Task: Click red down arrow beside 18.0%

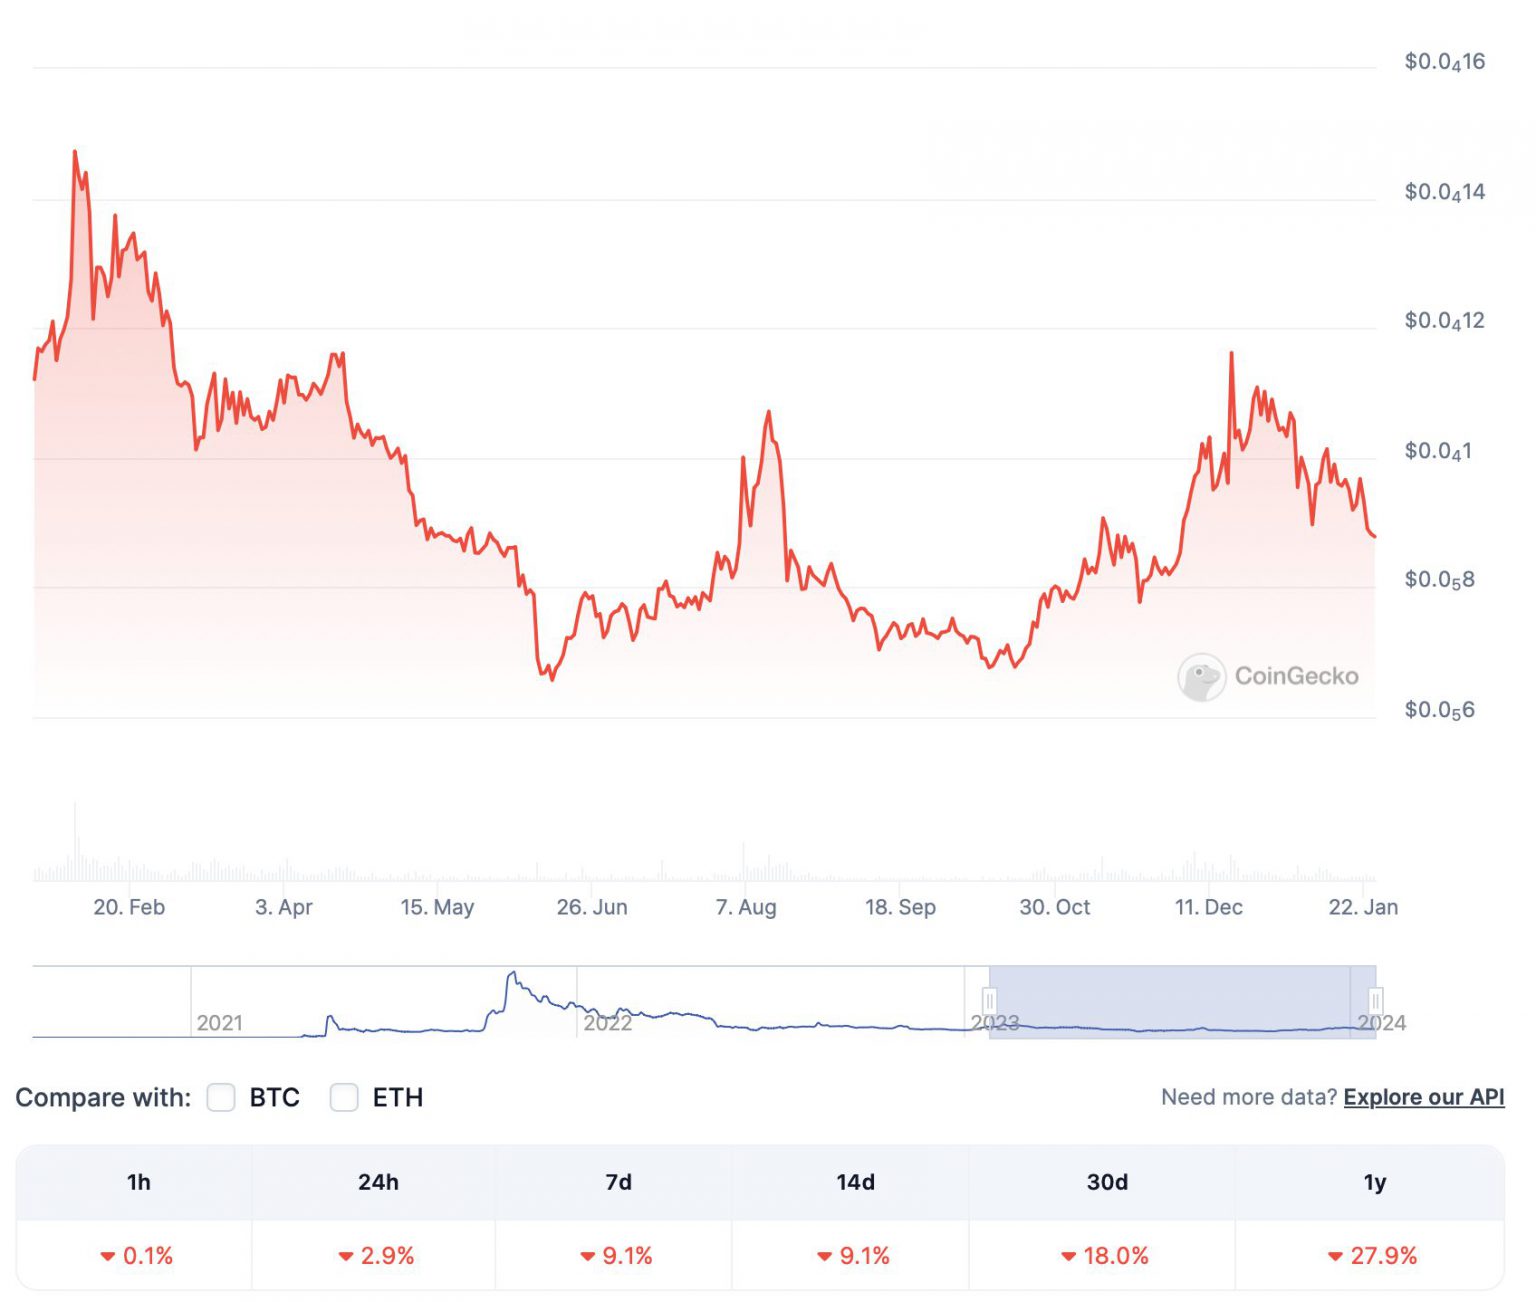Action: (1069, 1256)
